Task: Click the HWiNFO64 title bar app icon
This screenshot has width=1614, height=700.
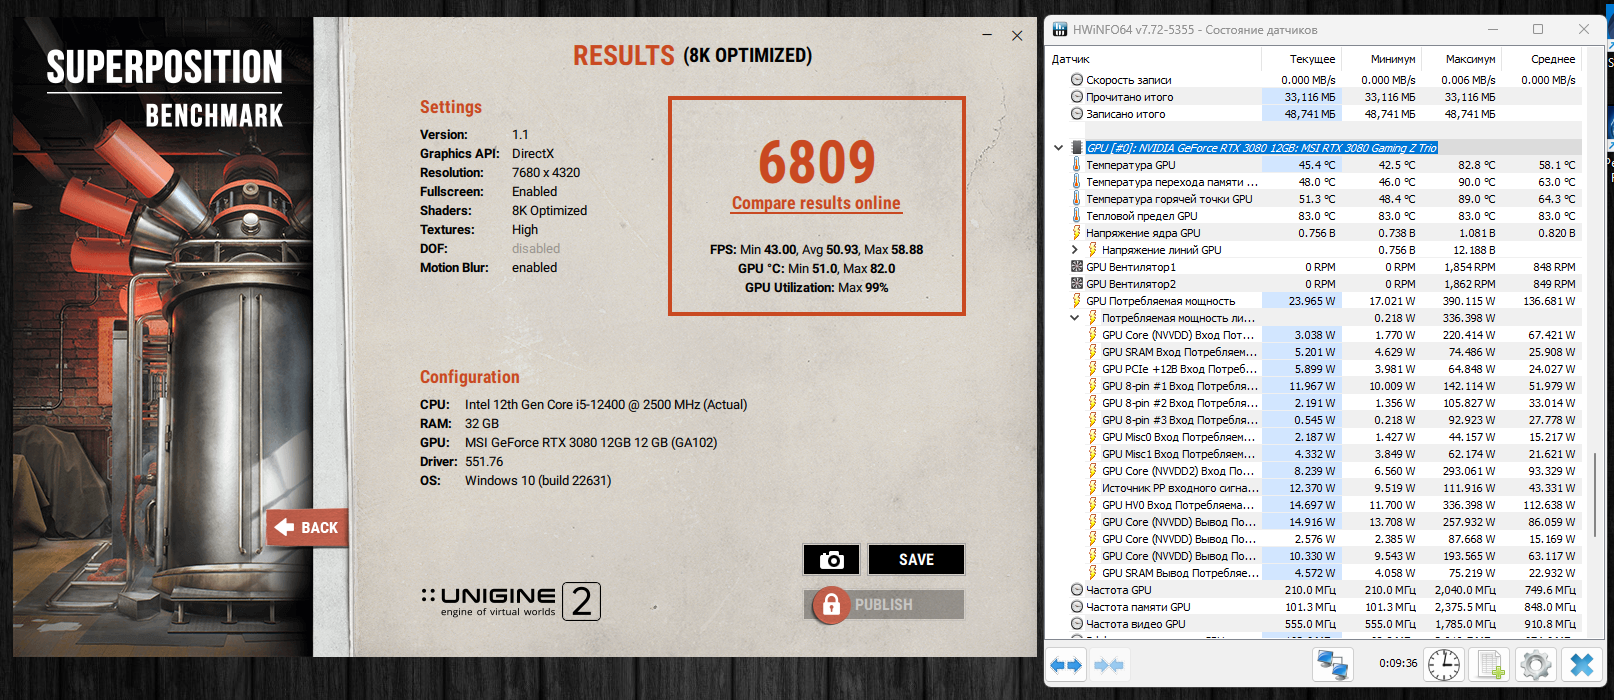Action: [x=1059, y=29]
